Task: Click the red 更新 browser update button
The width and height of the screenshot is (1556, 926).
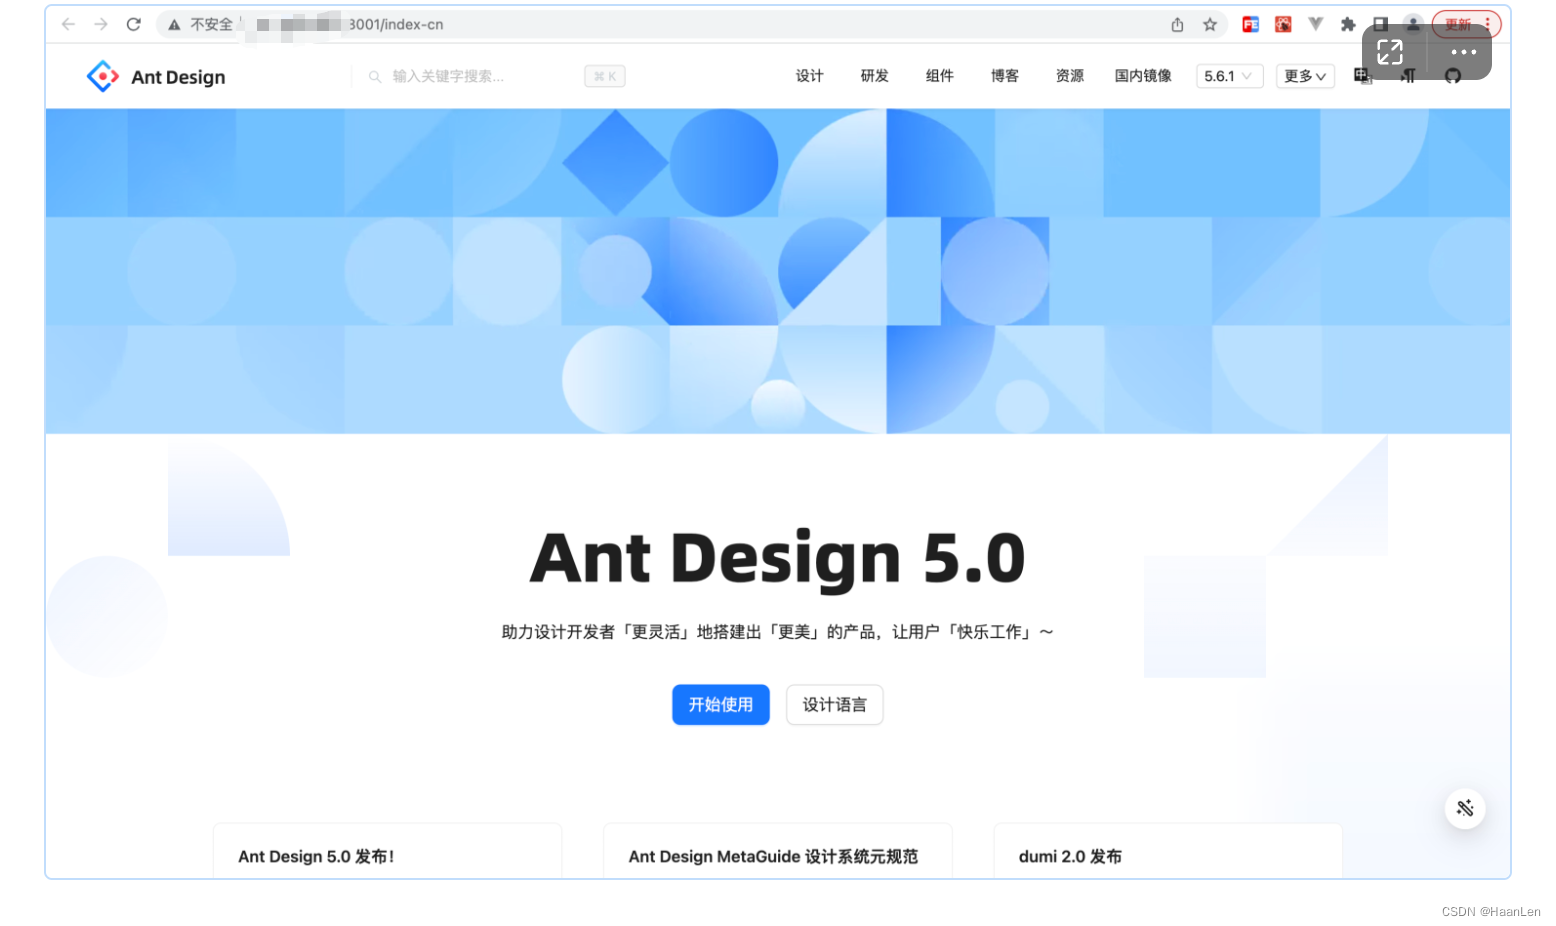Action: pos(1466,24)
